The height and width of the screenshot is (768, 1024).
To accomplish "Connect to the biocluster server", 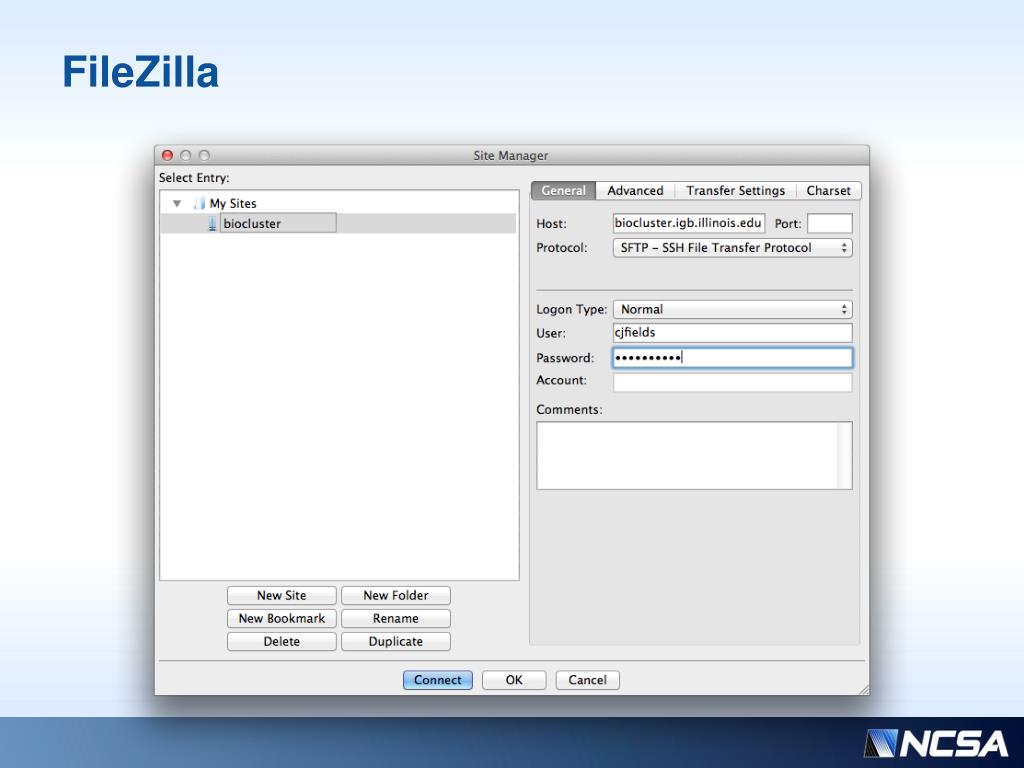I will point(438,680).
